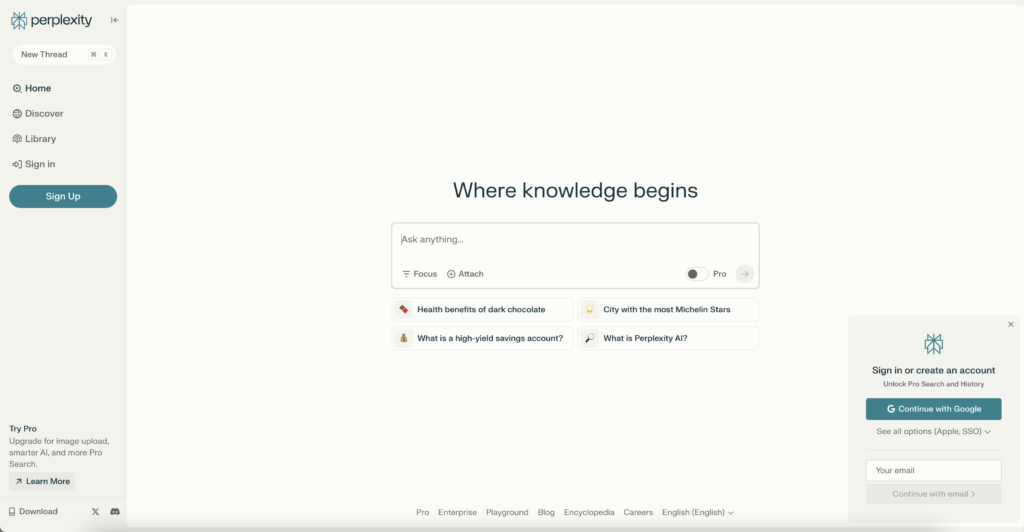Open the Discord icon in sidebar footer
The image size is (1024, 532).
pos(115,511)
